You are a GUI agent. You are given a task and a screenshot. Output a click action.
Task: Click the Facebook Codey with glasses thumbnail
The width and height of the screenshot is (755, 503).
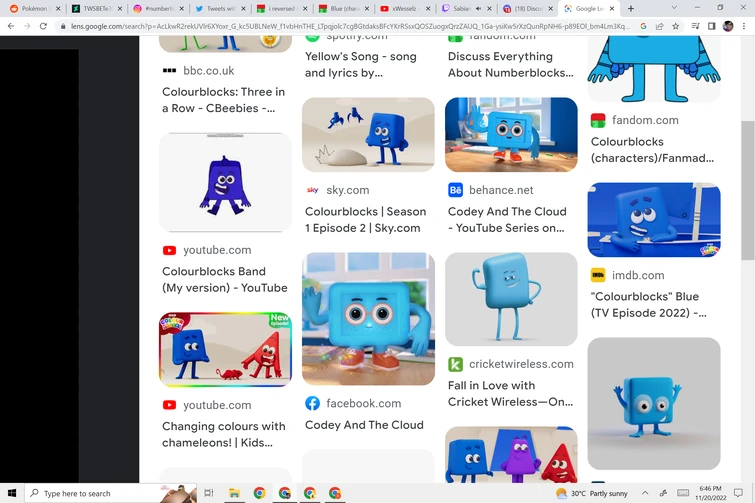(368, 319)
